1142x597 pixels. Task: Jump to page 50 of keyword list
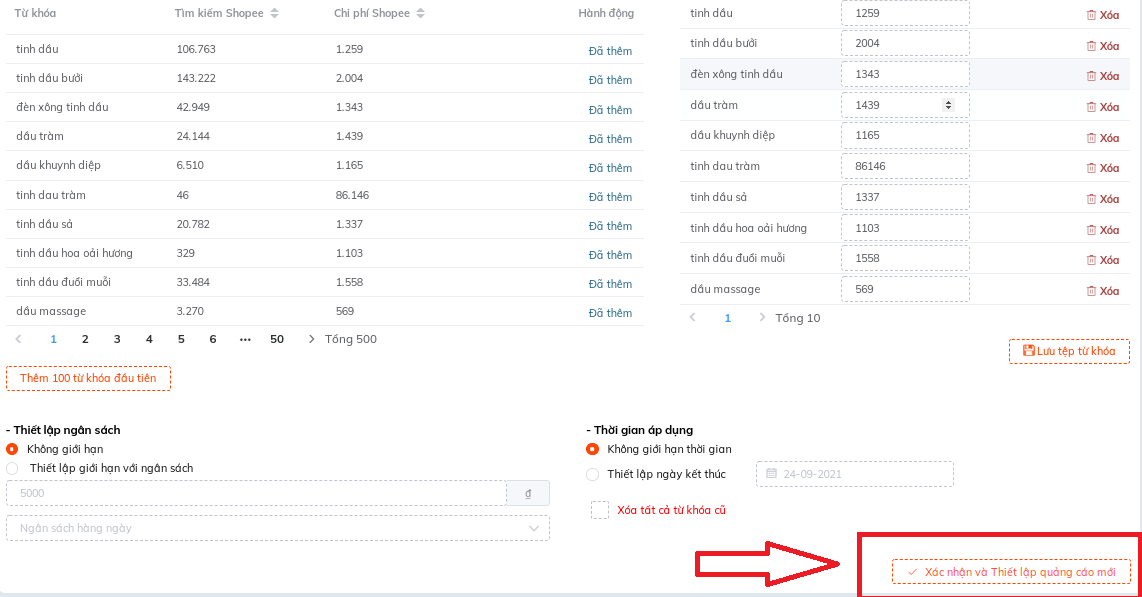pyautogui.click(x=277, y=339)
